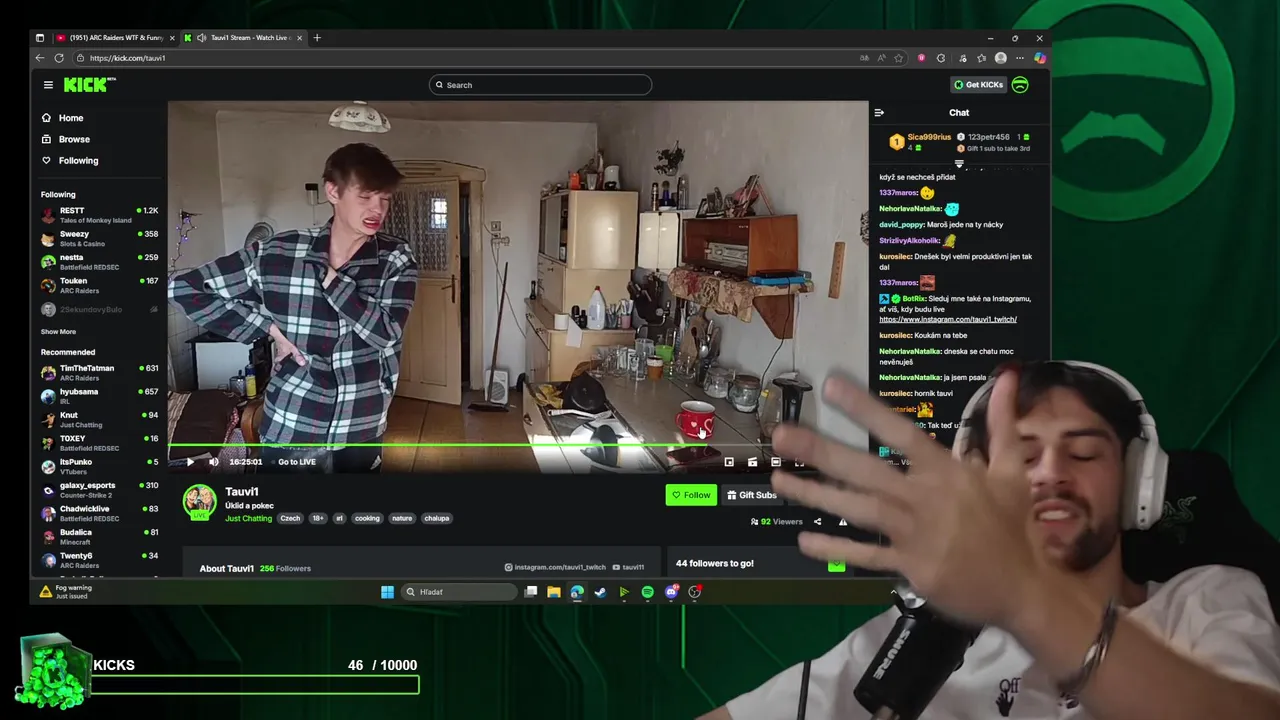1280x720 pixels.
Task: Open Sweezy channel in sidebar
Action: (100, 238)
